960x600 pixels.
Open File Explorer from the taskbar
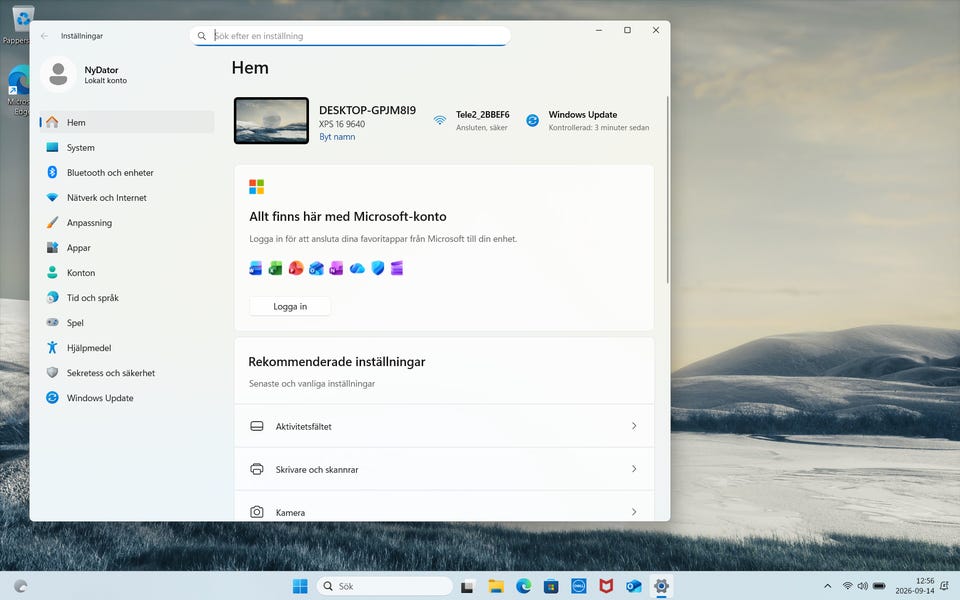[496, 587]
